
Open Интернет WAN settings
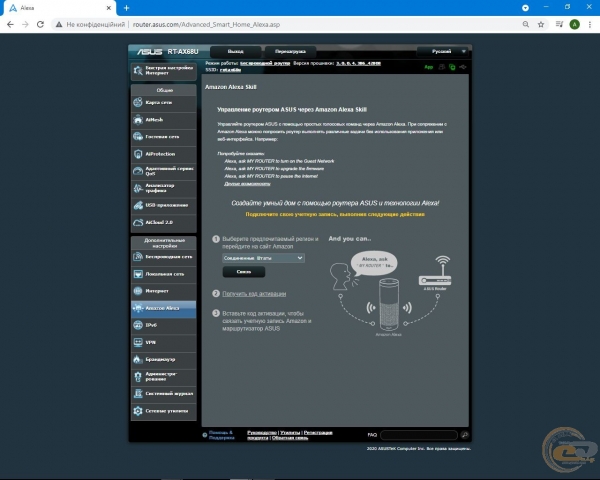tap(164, 291)
